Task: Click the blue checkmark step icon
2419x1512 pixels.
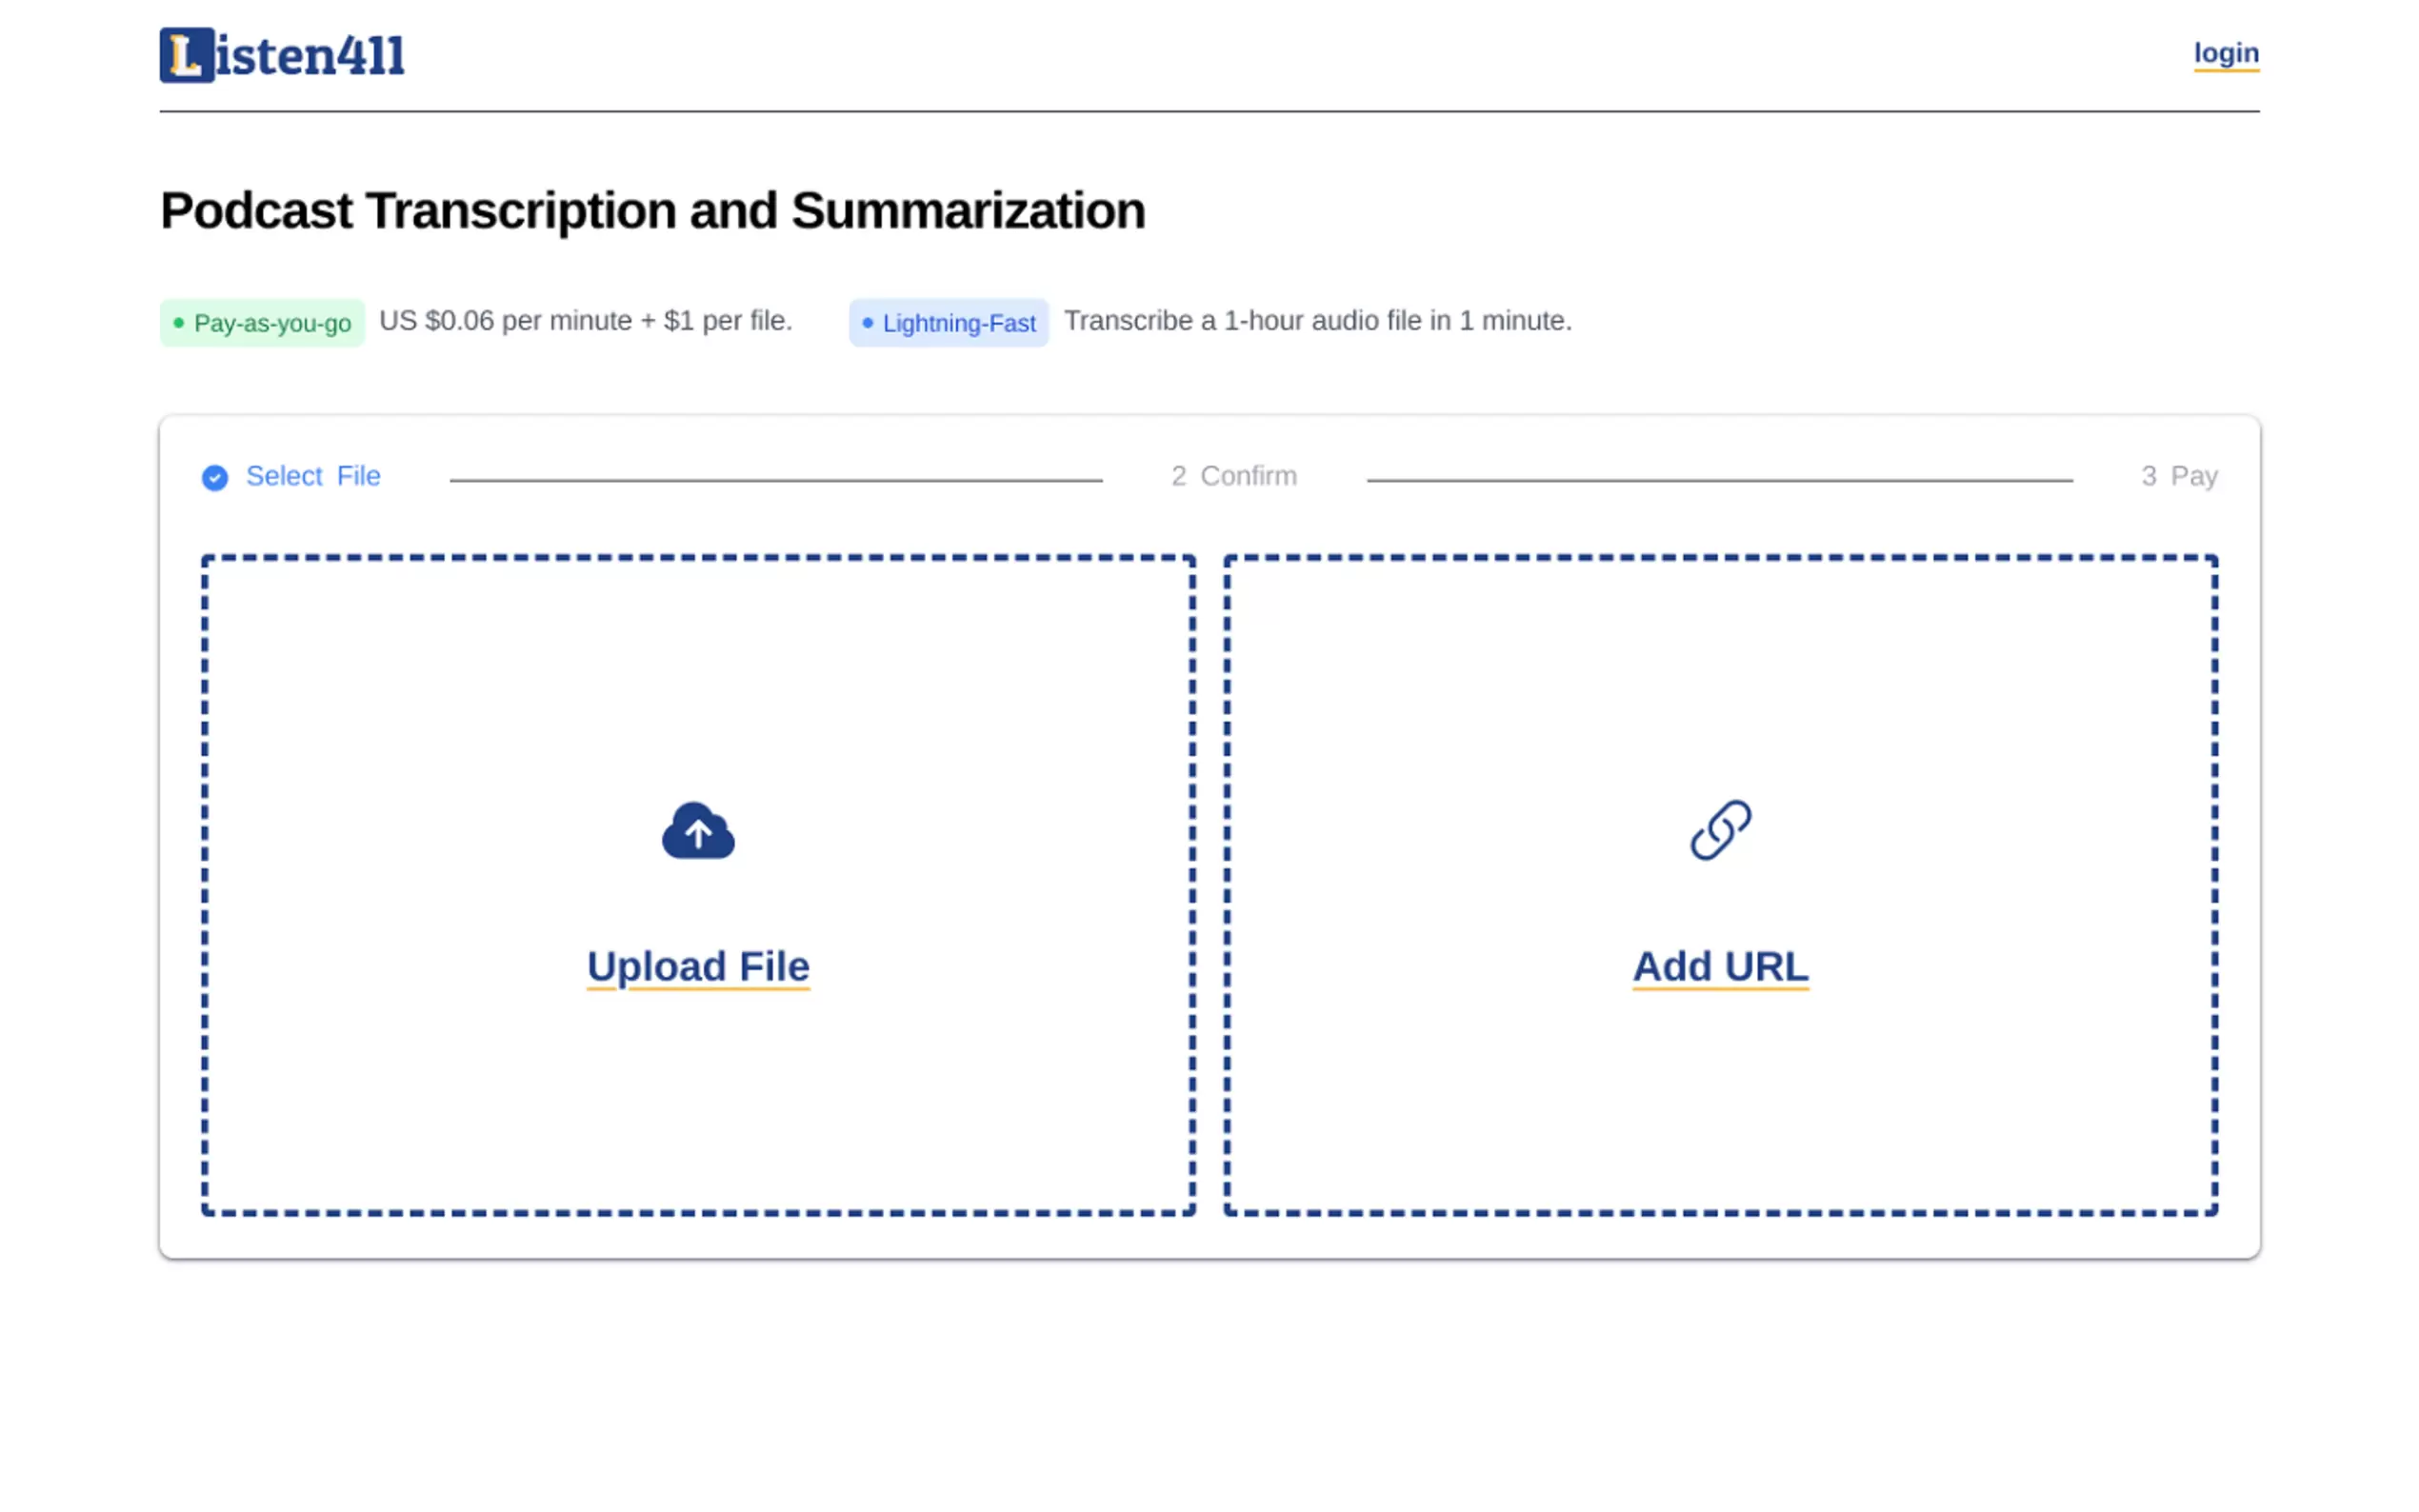Action: 215,478
